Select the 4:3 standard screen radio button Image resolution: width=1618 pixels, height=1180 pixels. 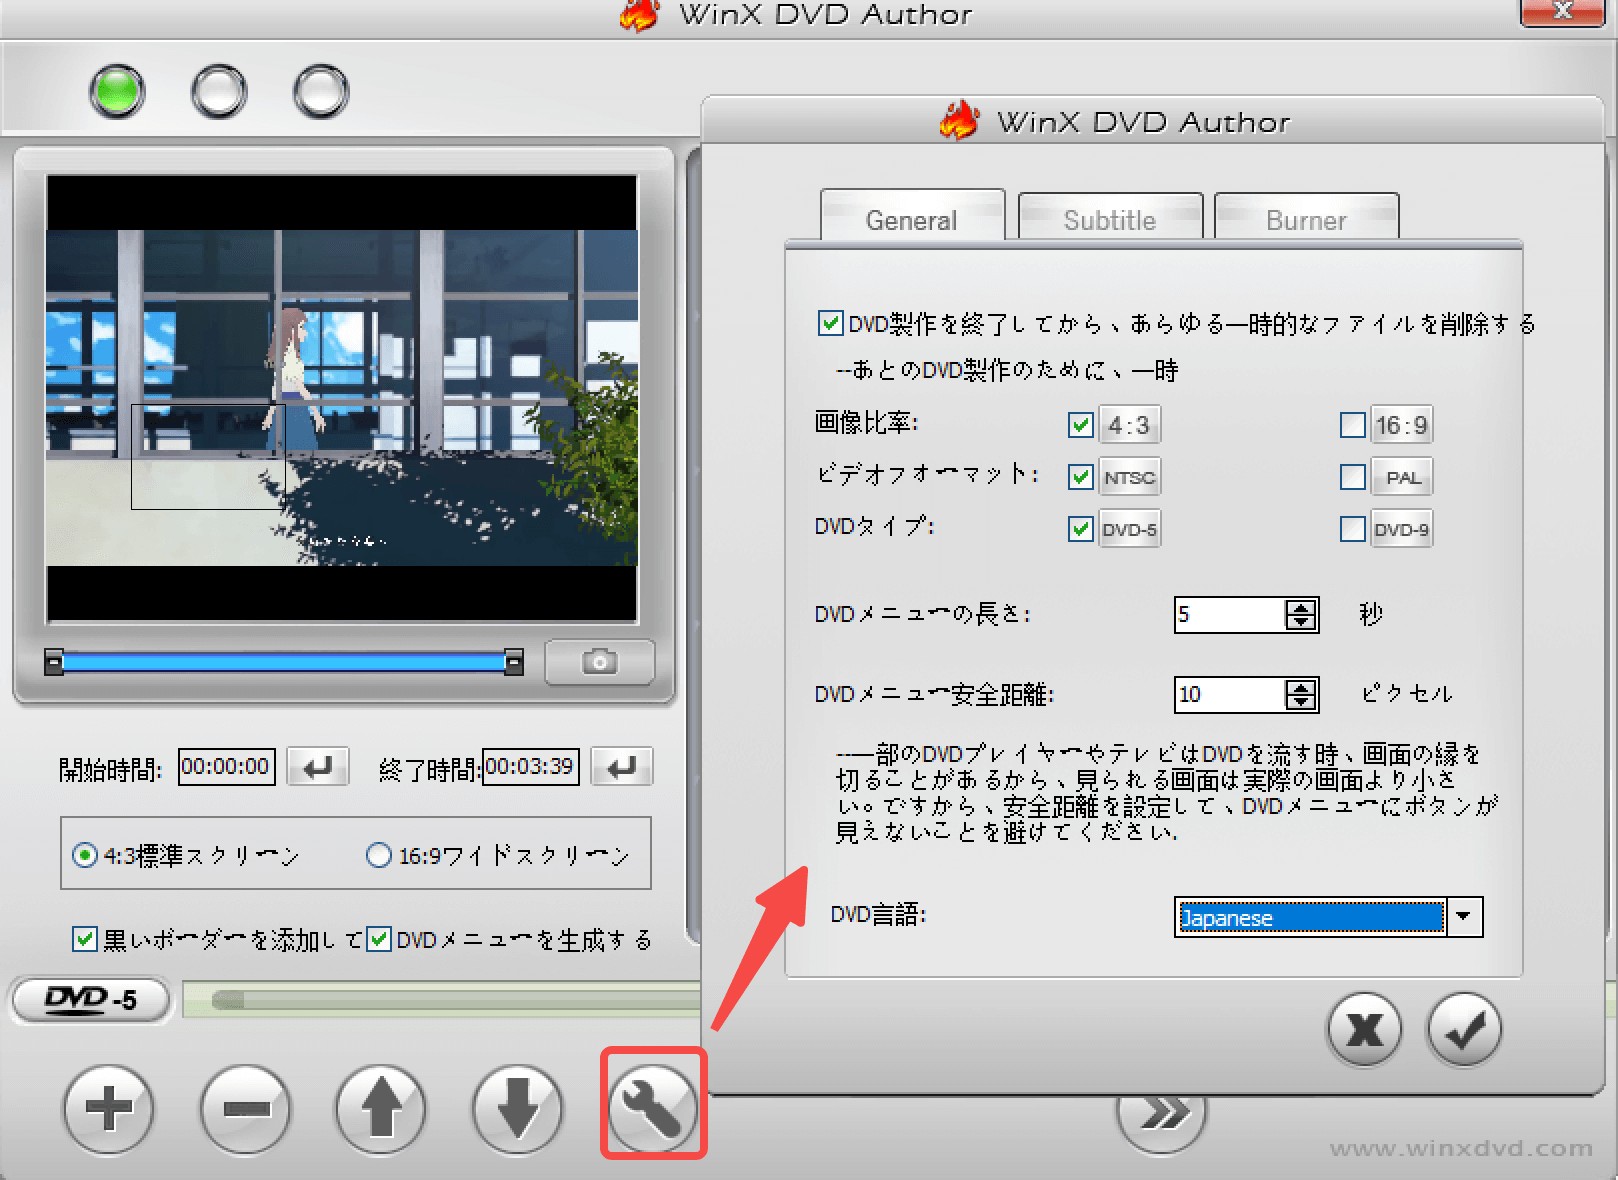coord(85,855)
